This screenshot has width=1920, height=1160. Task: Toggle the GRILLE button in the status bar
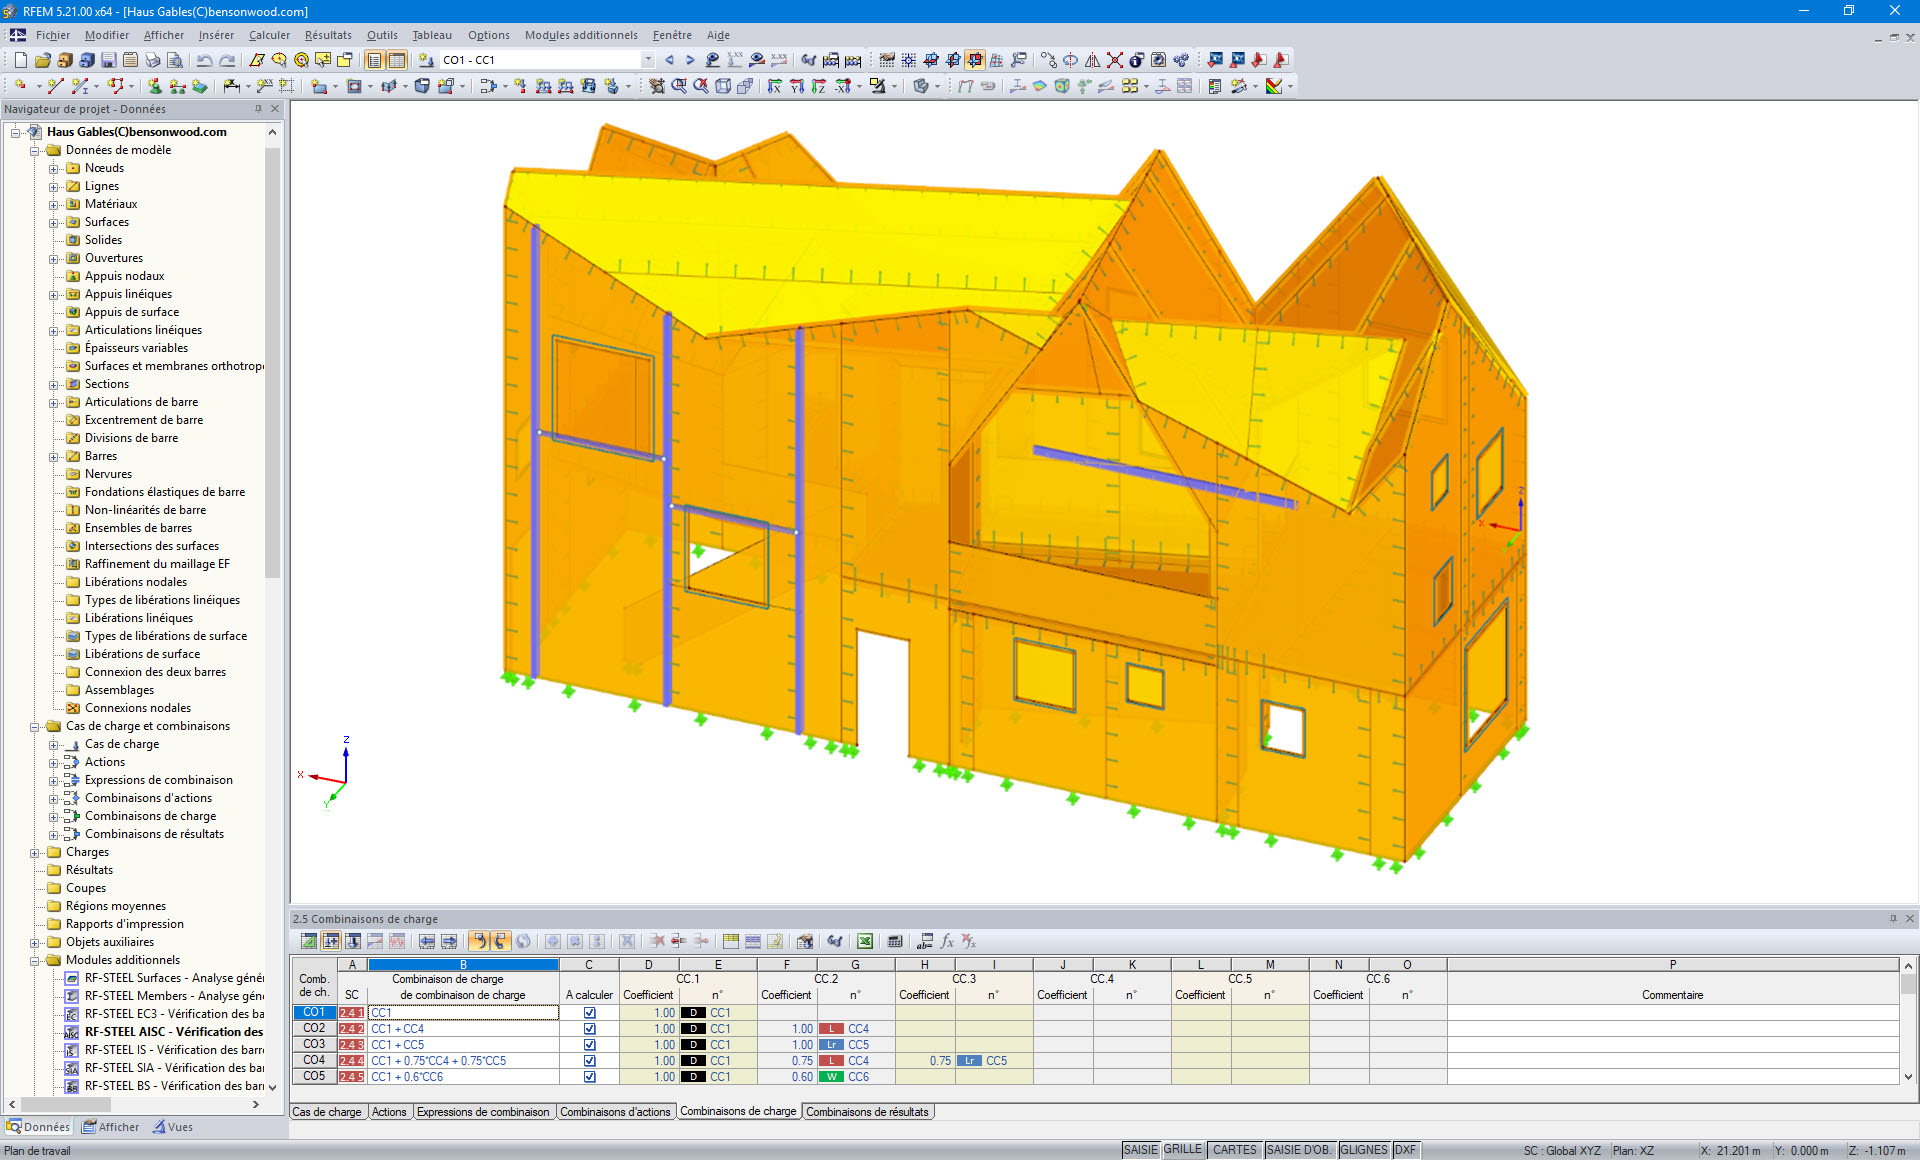tap(1181, 1149)
